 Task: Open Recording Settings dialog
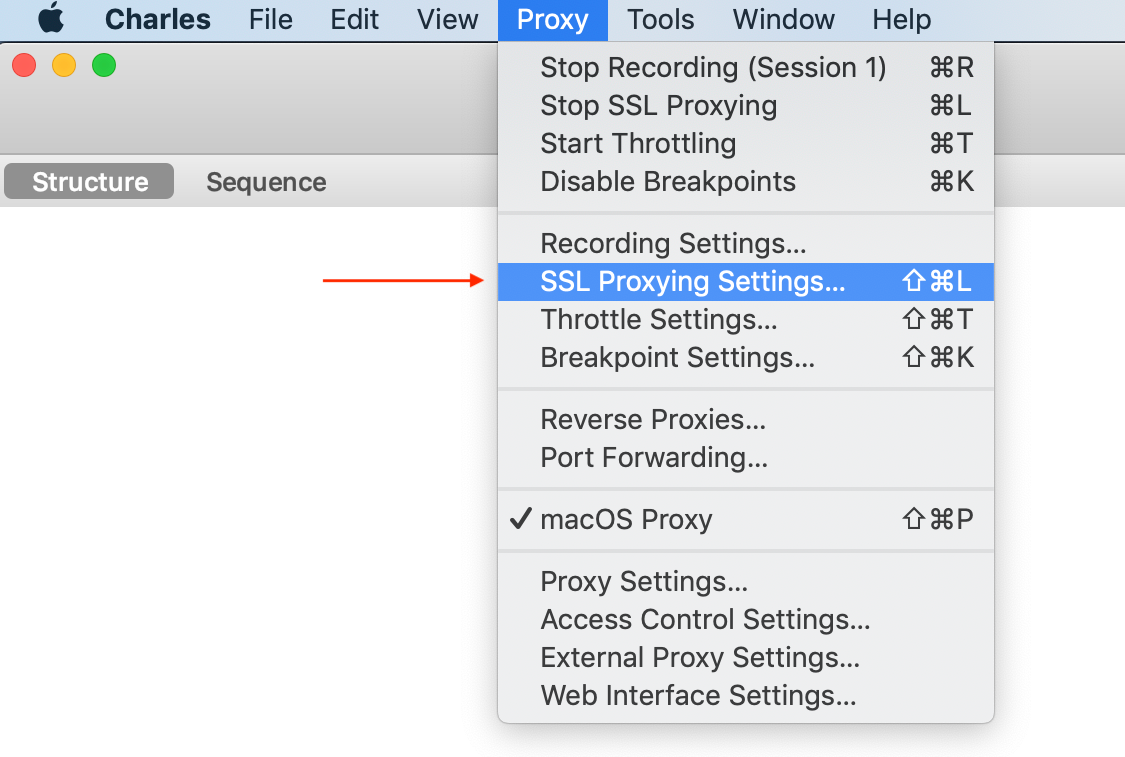coord(673,244)
